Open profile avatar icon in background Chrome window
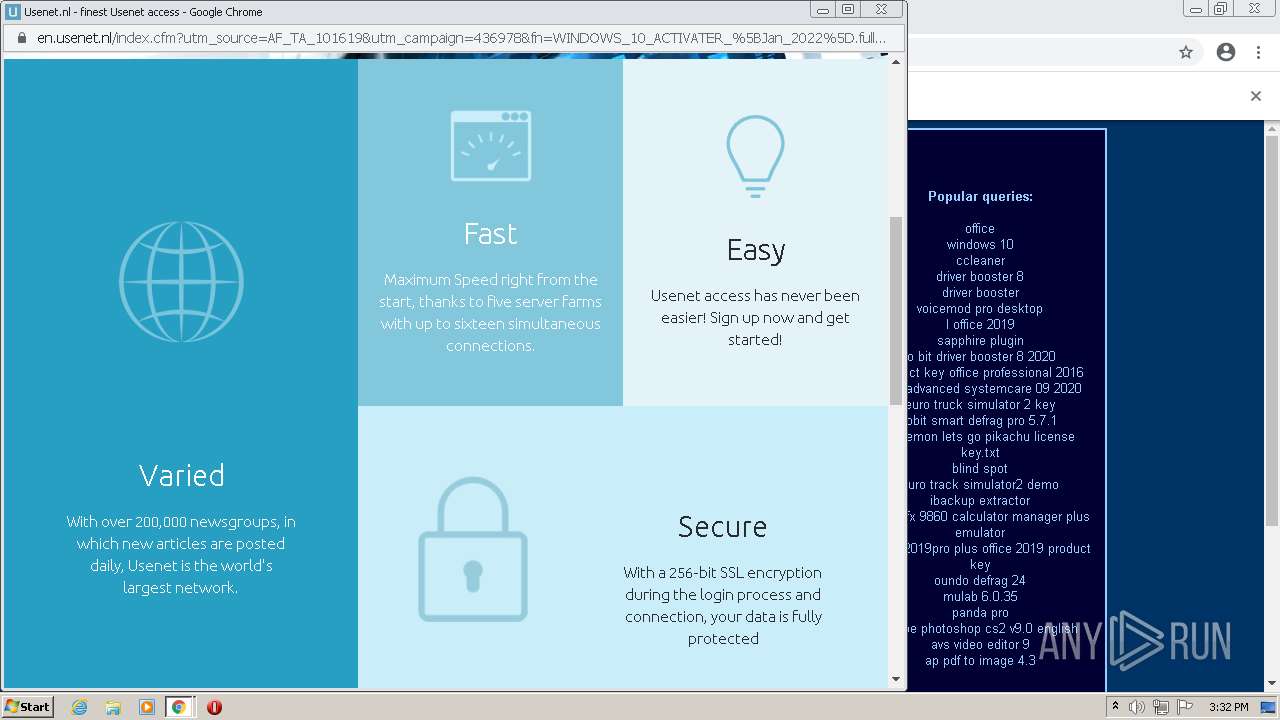This screenshot has width=1280, height=720. (x=1226, y=52)
